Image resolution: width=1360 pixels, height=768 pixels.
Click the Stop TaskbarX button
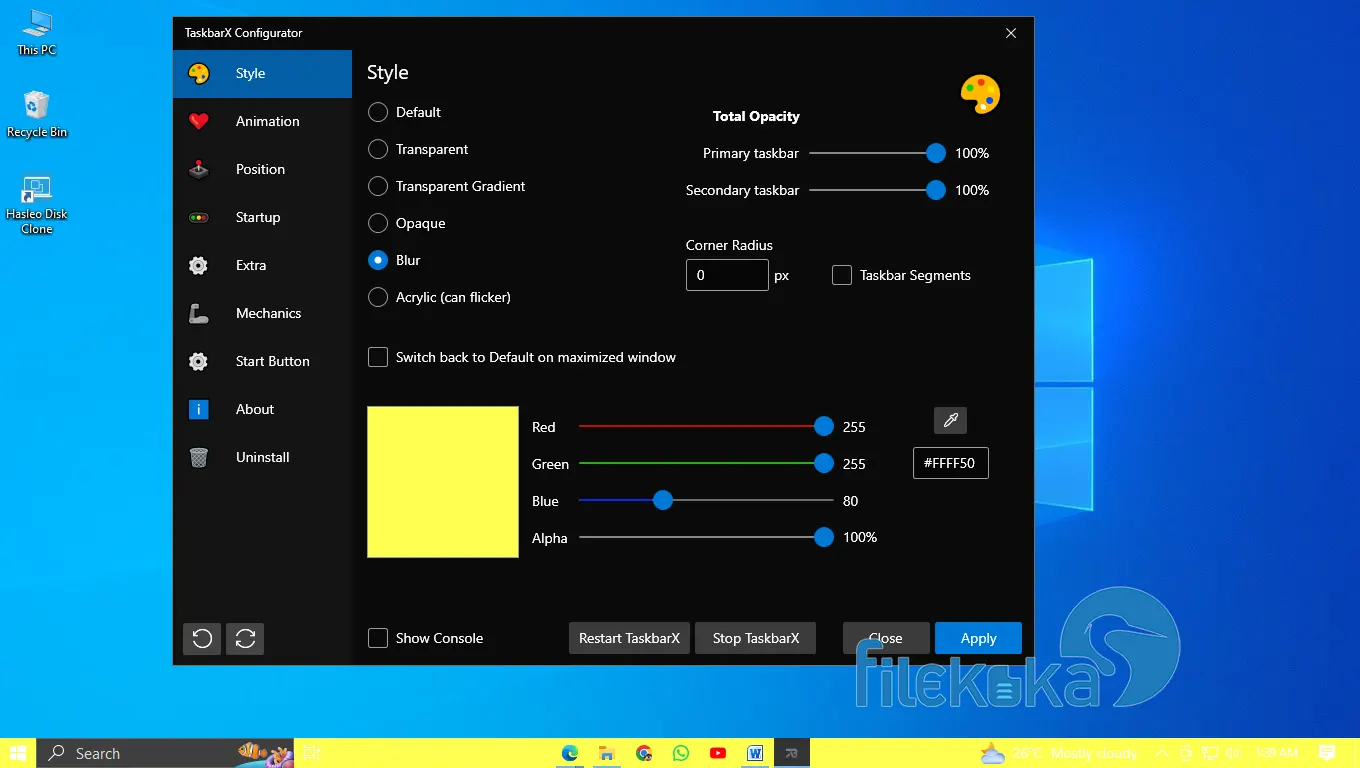[x=756, y=638]
